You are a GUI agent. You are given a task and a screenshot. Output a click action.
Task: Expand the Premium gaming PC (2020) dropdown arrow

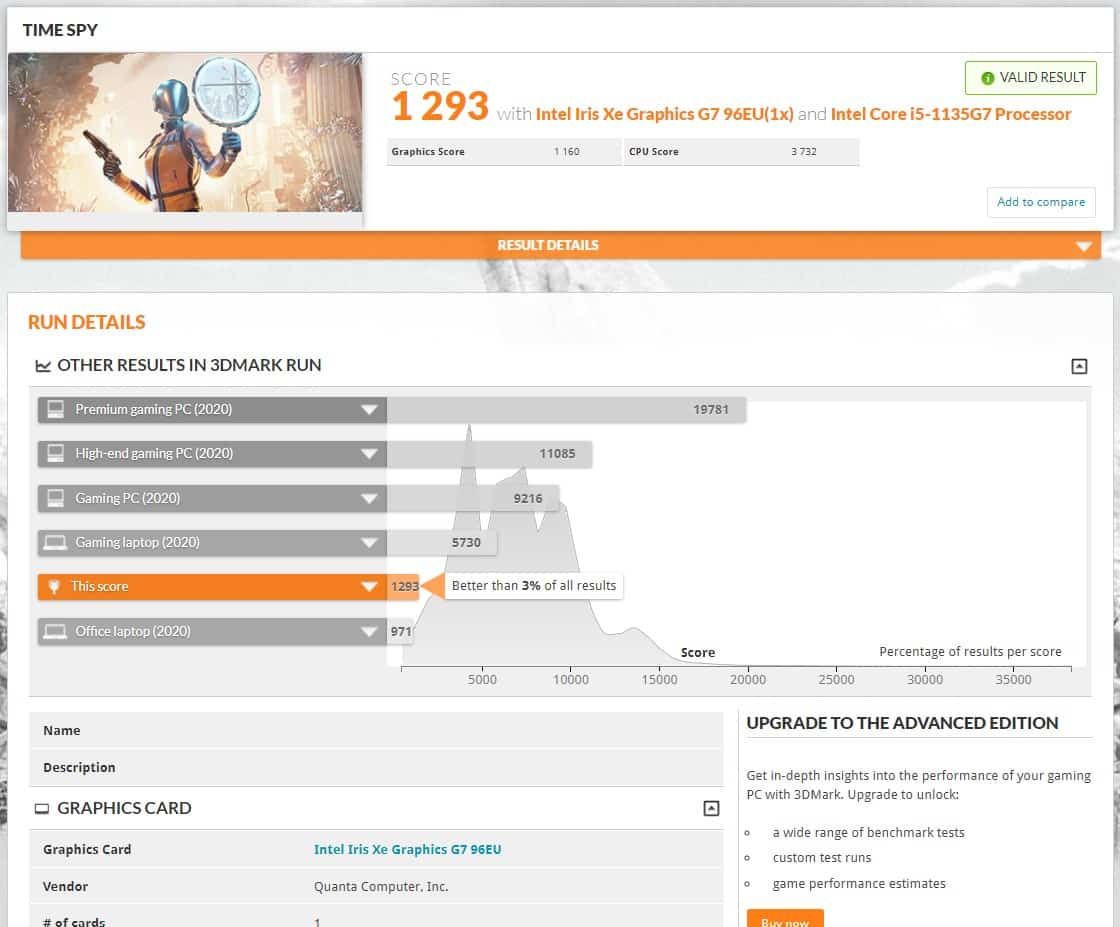[369, 410]
